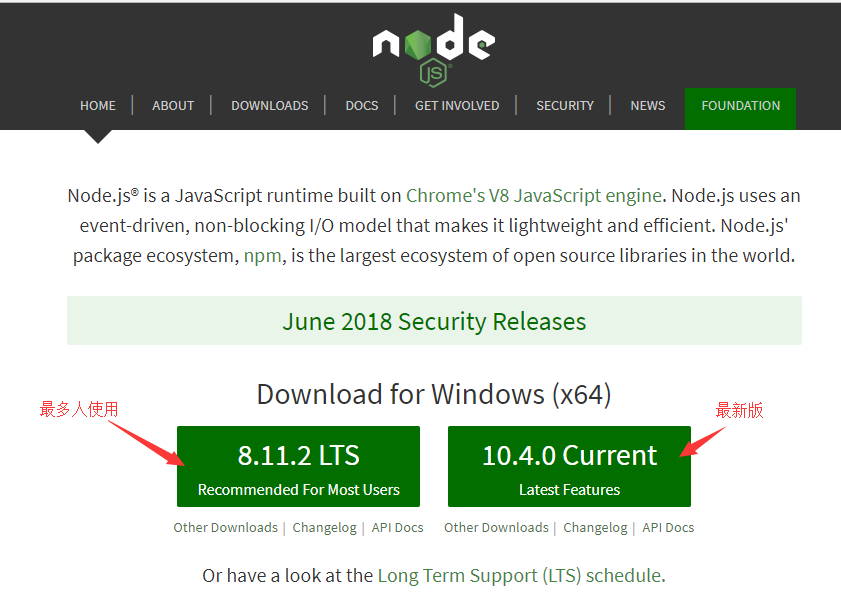Download the 8.11.2 LTS version
This screenshot has width=841, height=609.
pyautogui.click(x=298, y=467)
